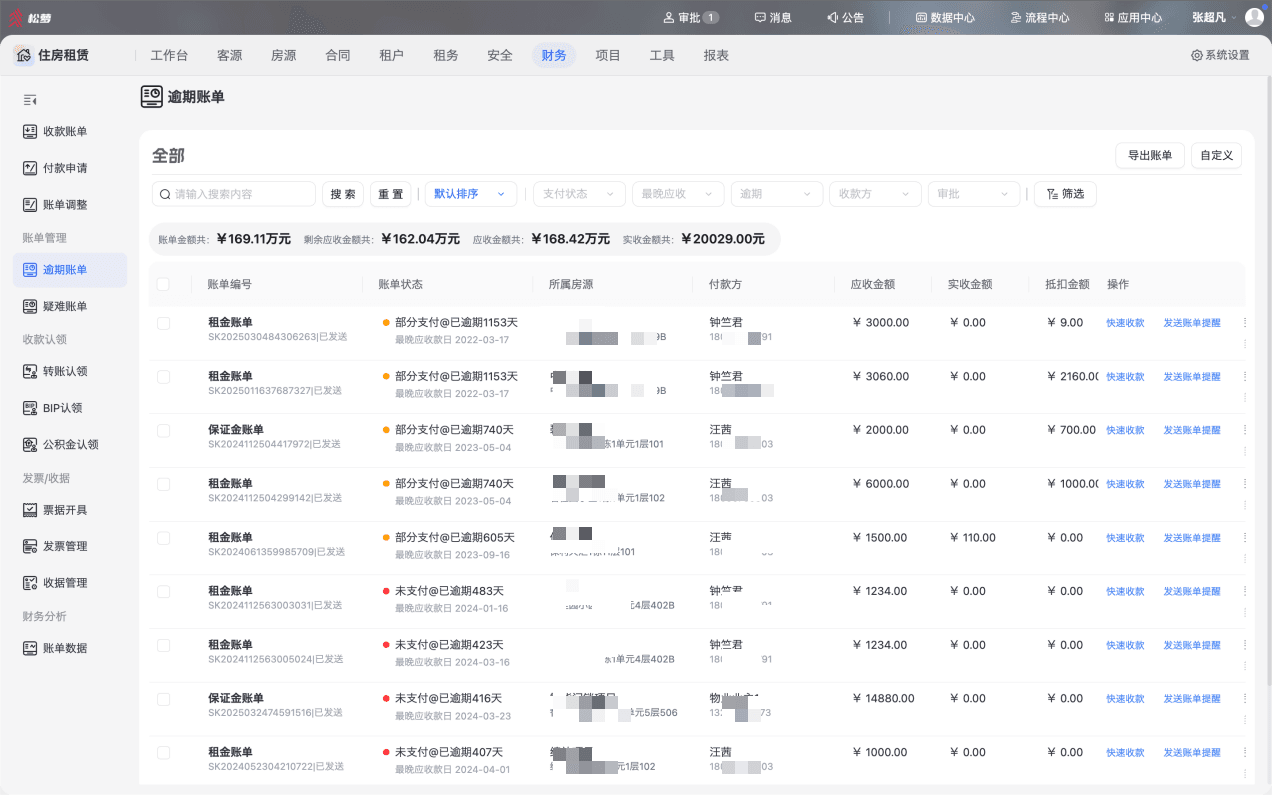Click the user avatar next to 张超凡
This screenshot has height=795, width=1272.
coord(1254,17)
